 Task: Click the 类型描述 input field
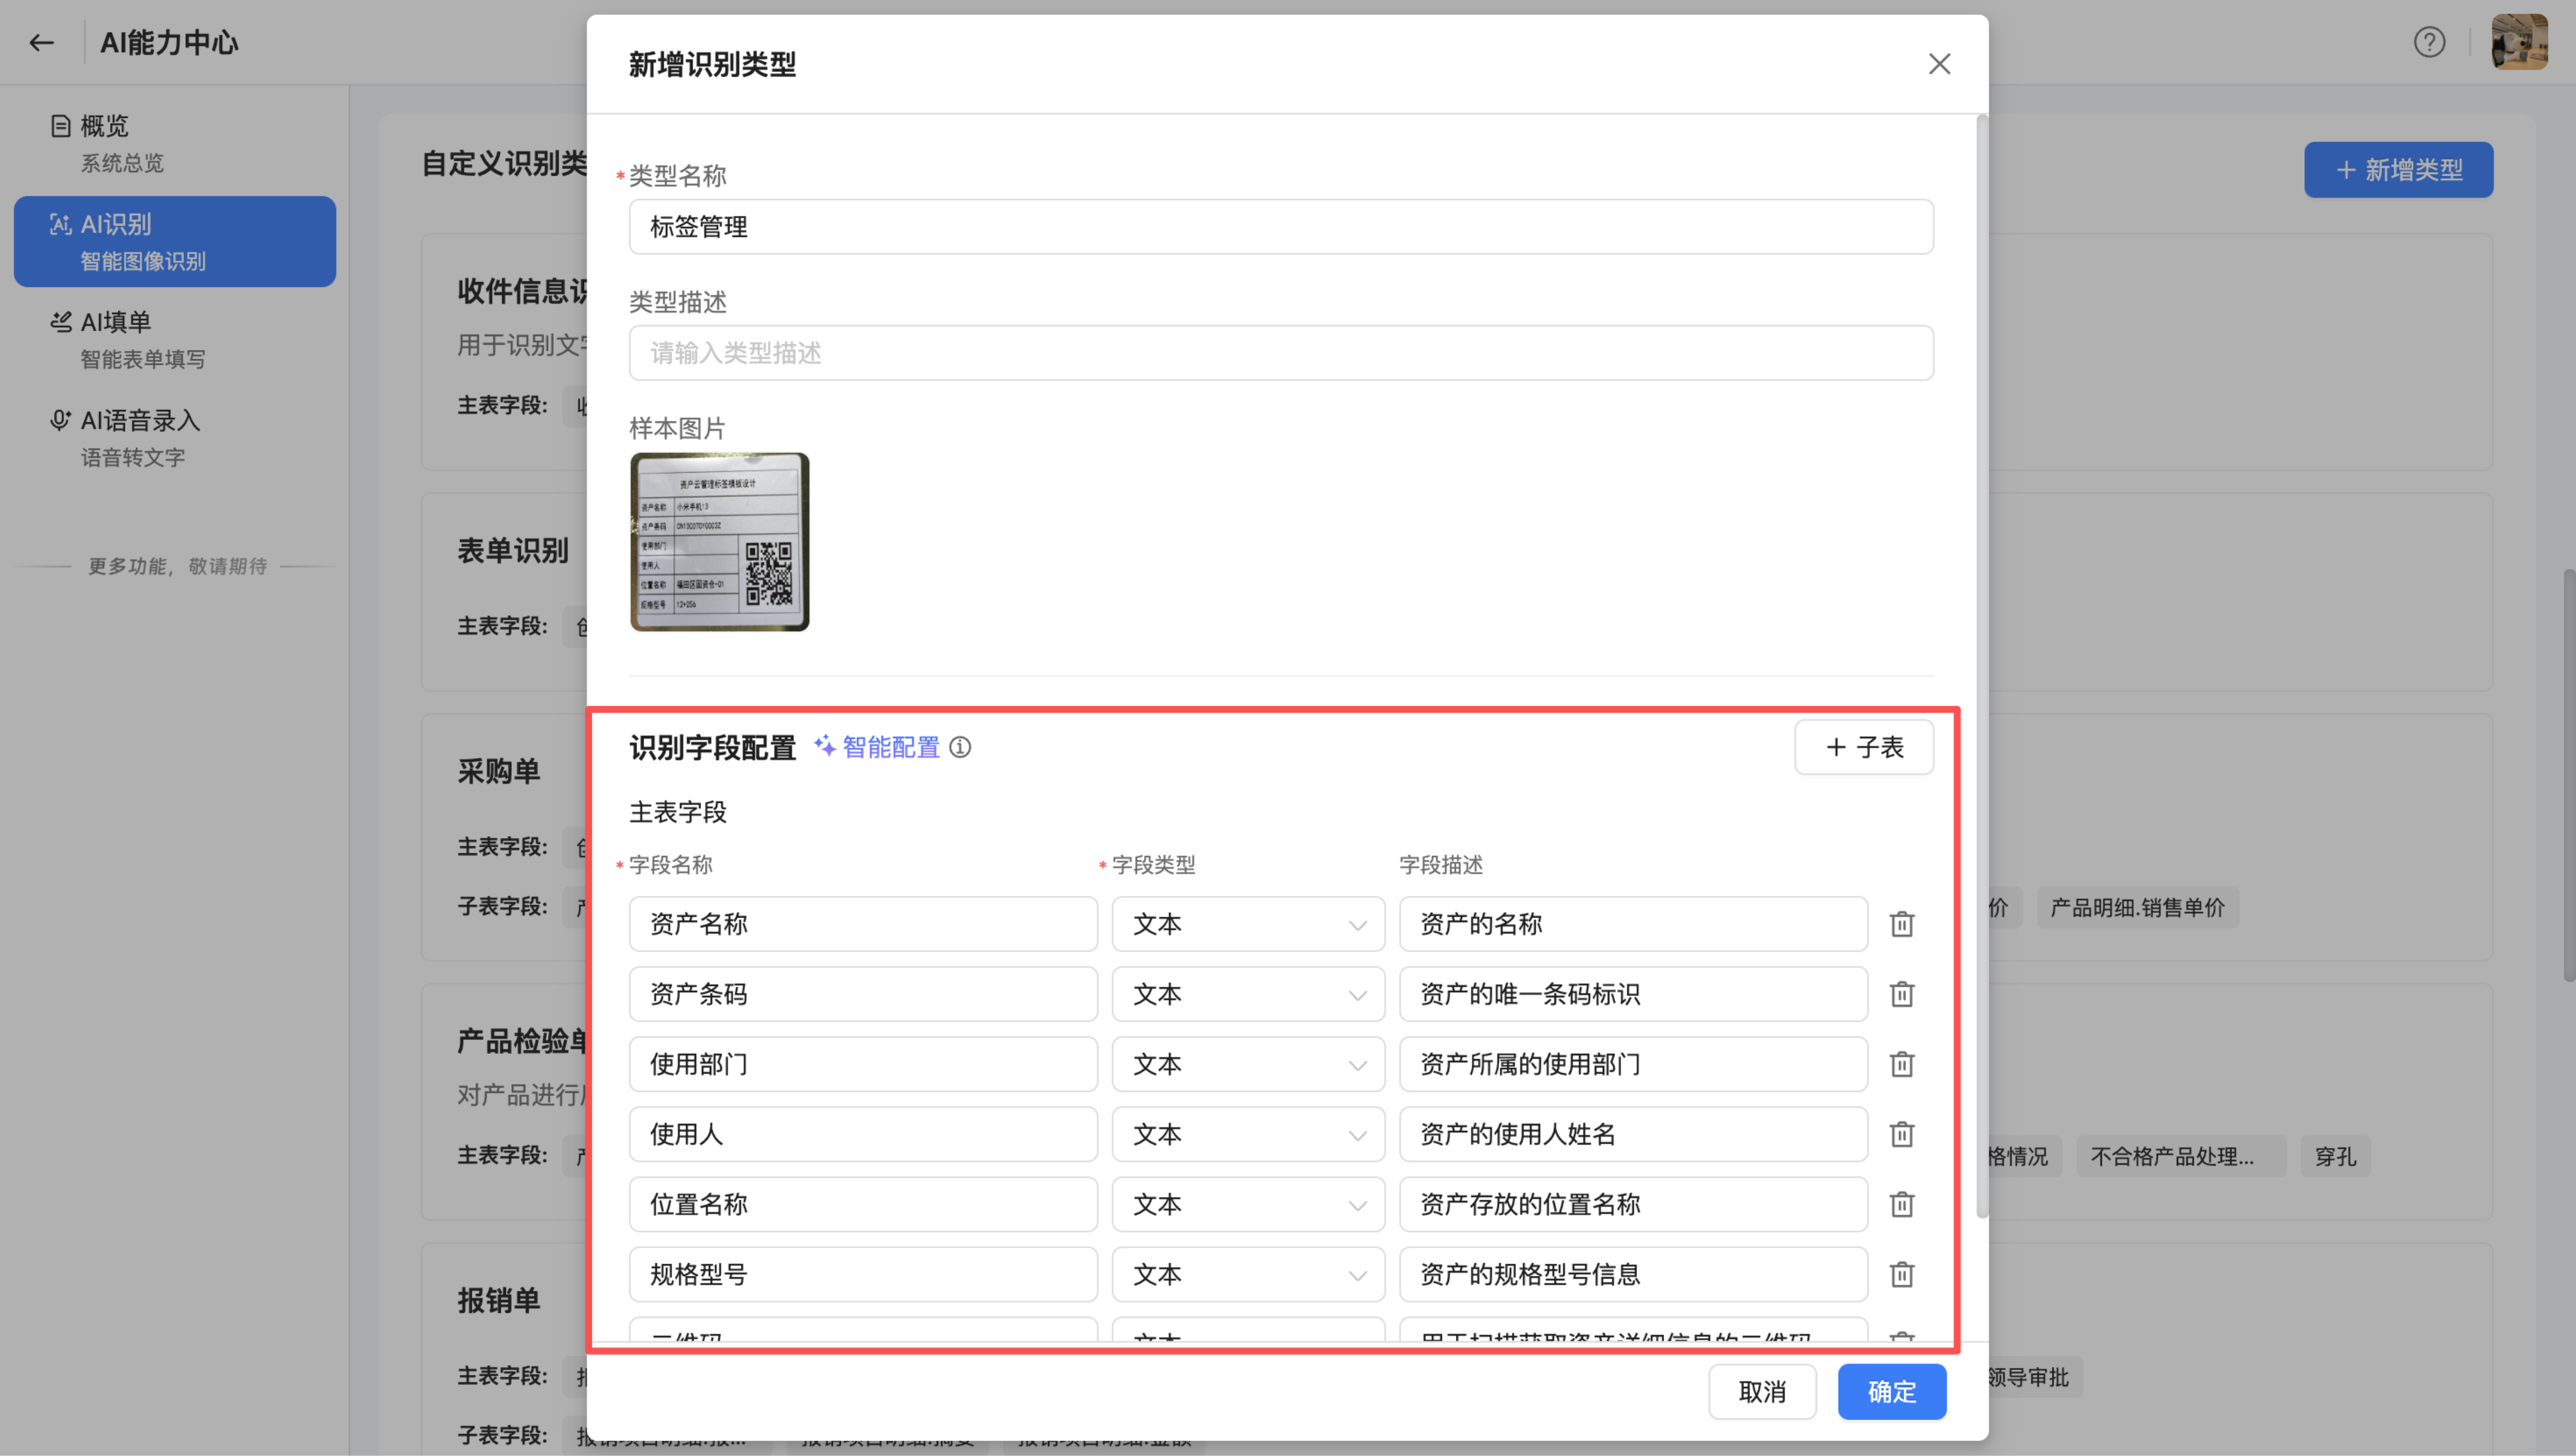tap(1280, 353)
